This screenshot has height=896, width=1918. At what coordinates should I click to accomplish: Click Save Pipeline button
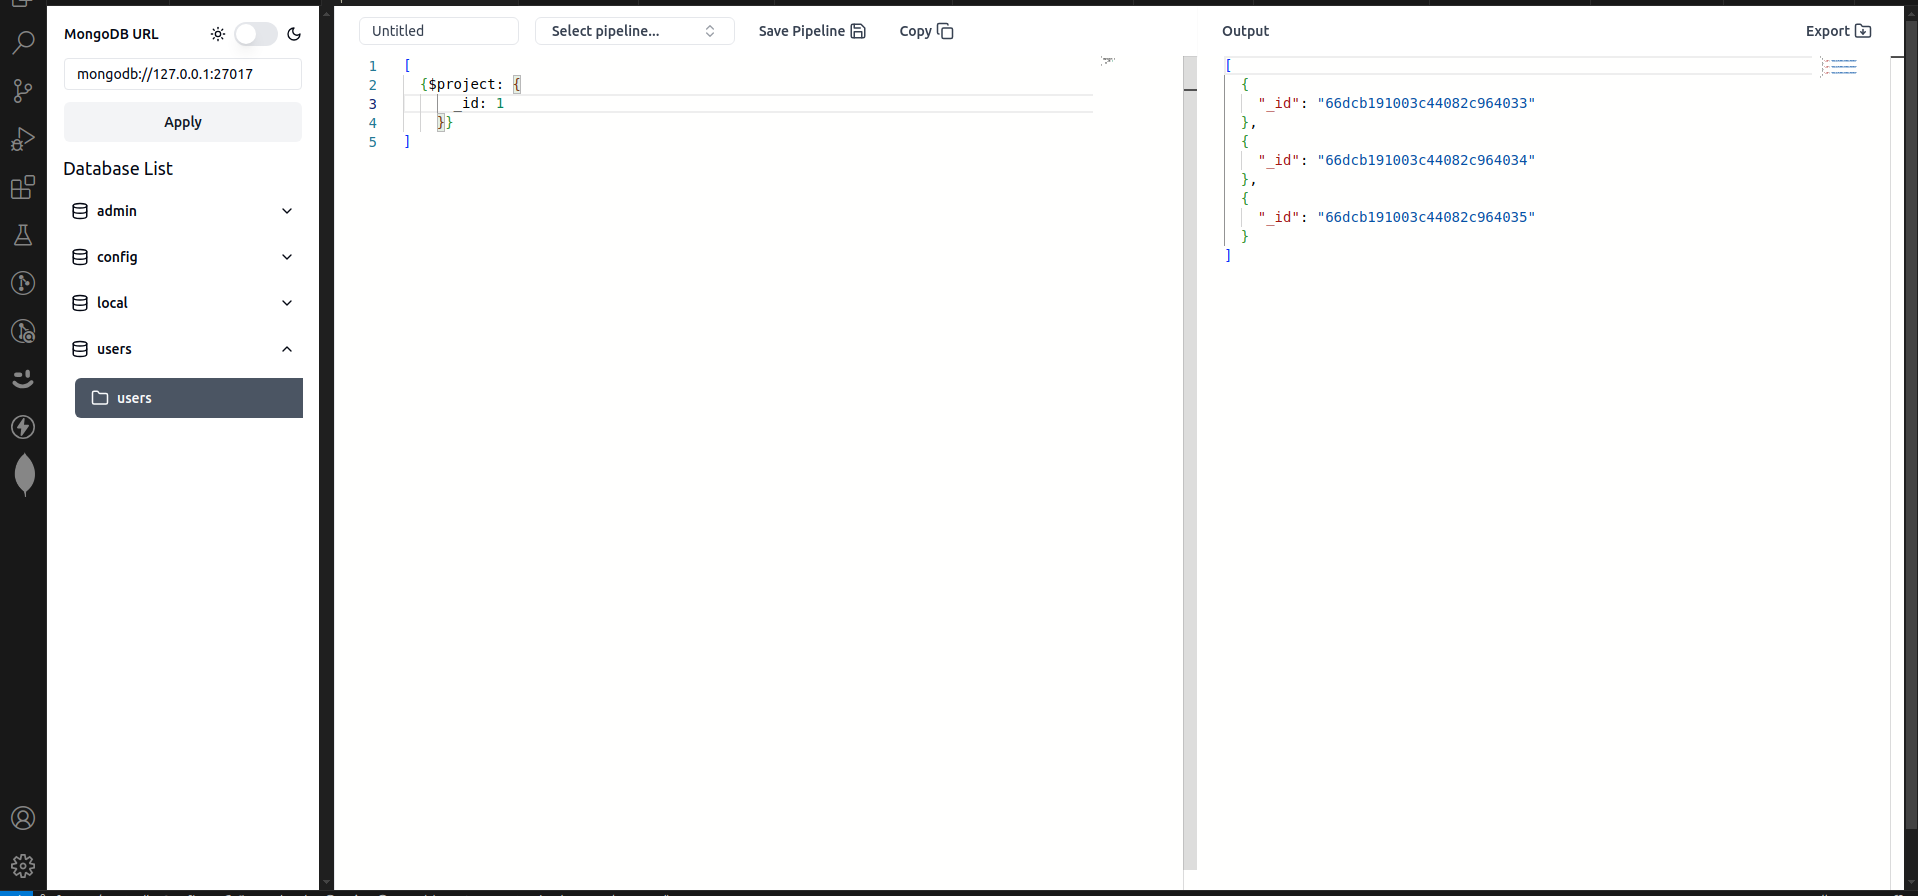coord(812,31)
